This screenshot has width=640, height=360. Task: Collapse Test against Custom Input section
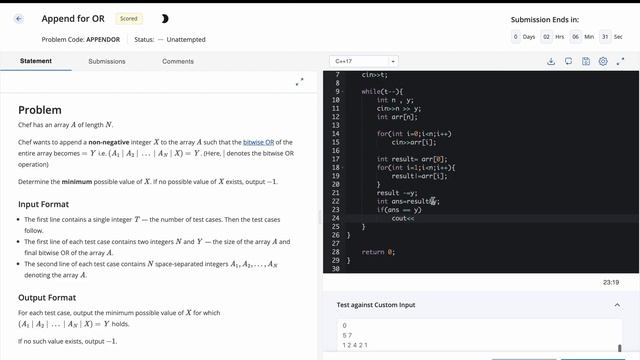617,305
